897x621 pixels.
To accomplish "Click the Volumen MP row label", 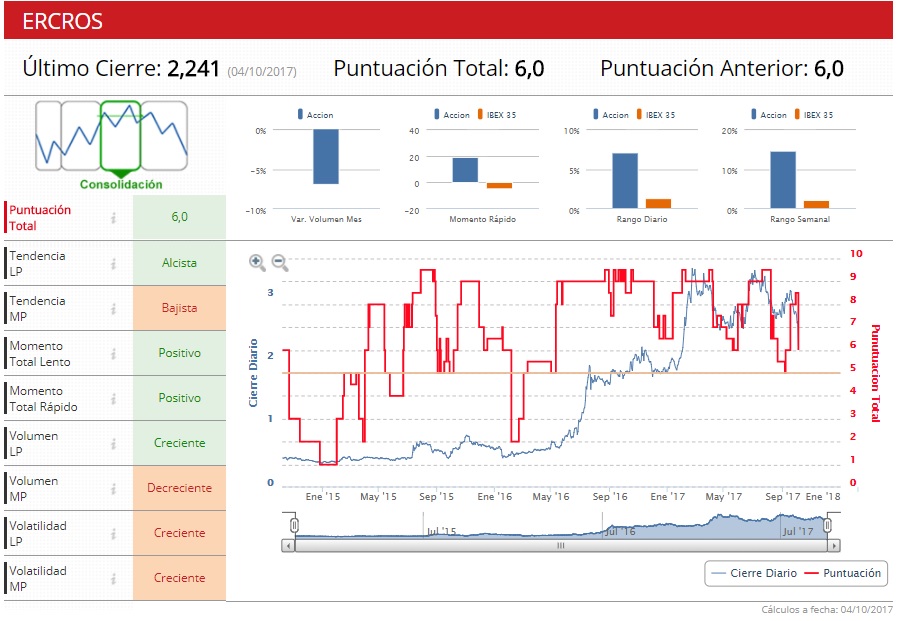I will coord(33,489).
